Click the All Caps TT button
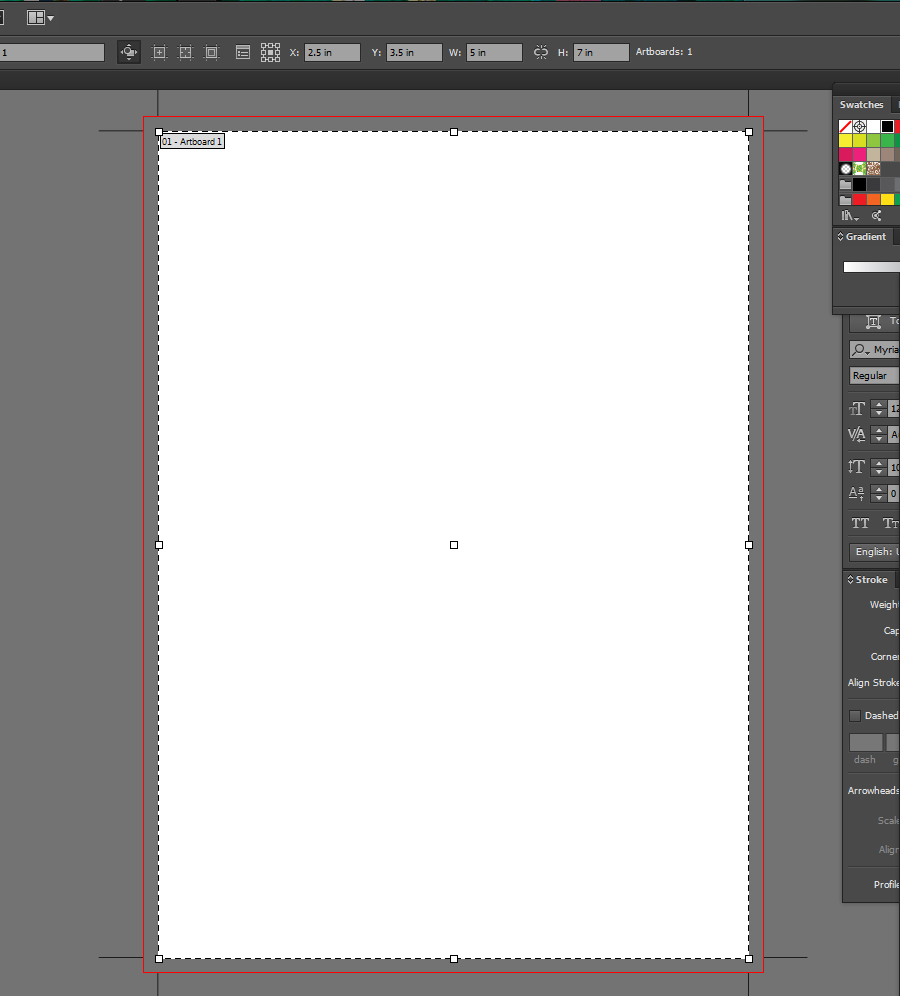This screenshot has height=996, width=900. [x=860, y=523]
